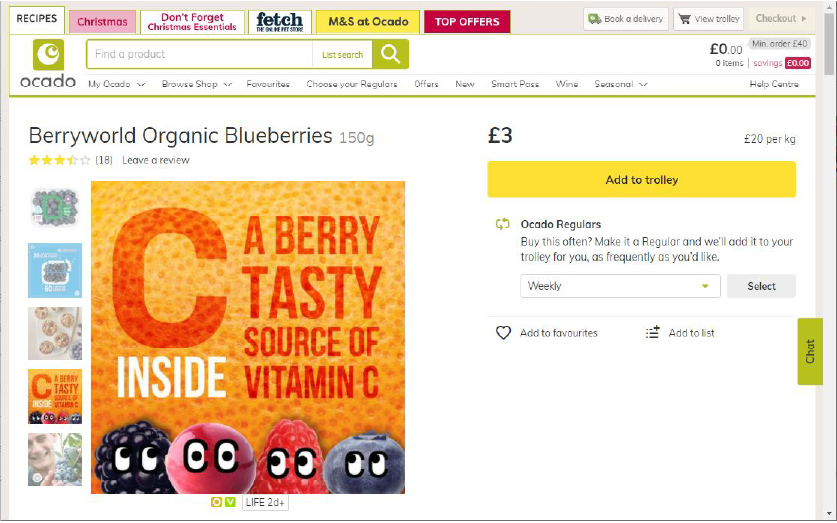The width and height of the screenshot is (837, 523).
Task: Click the Leave a review link
Action: point(155,160)
